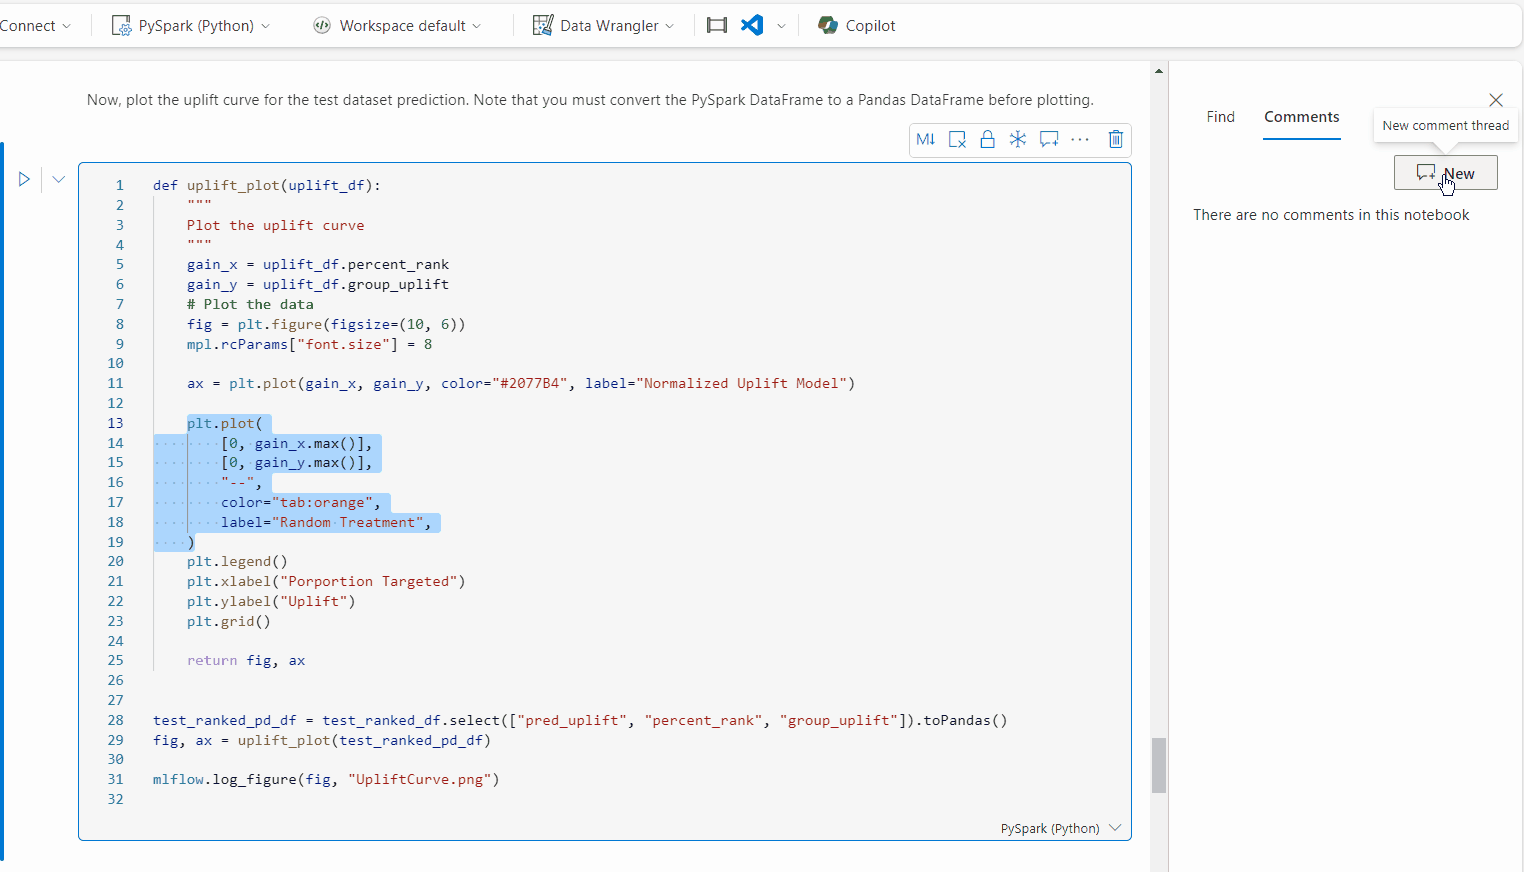
Task: Toggle the layout view icon beside Data Wrangler
Action: tap(717, 26)
